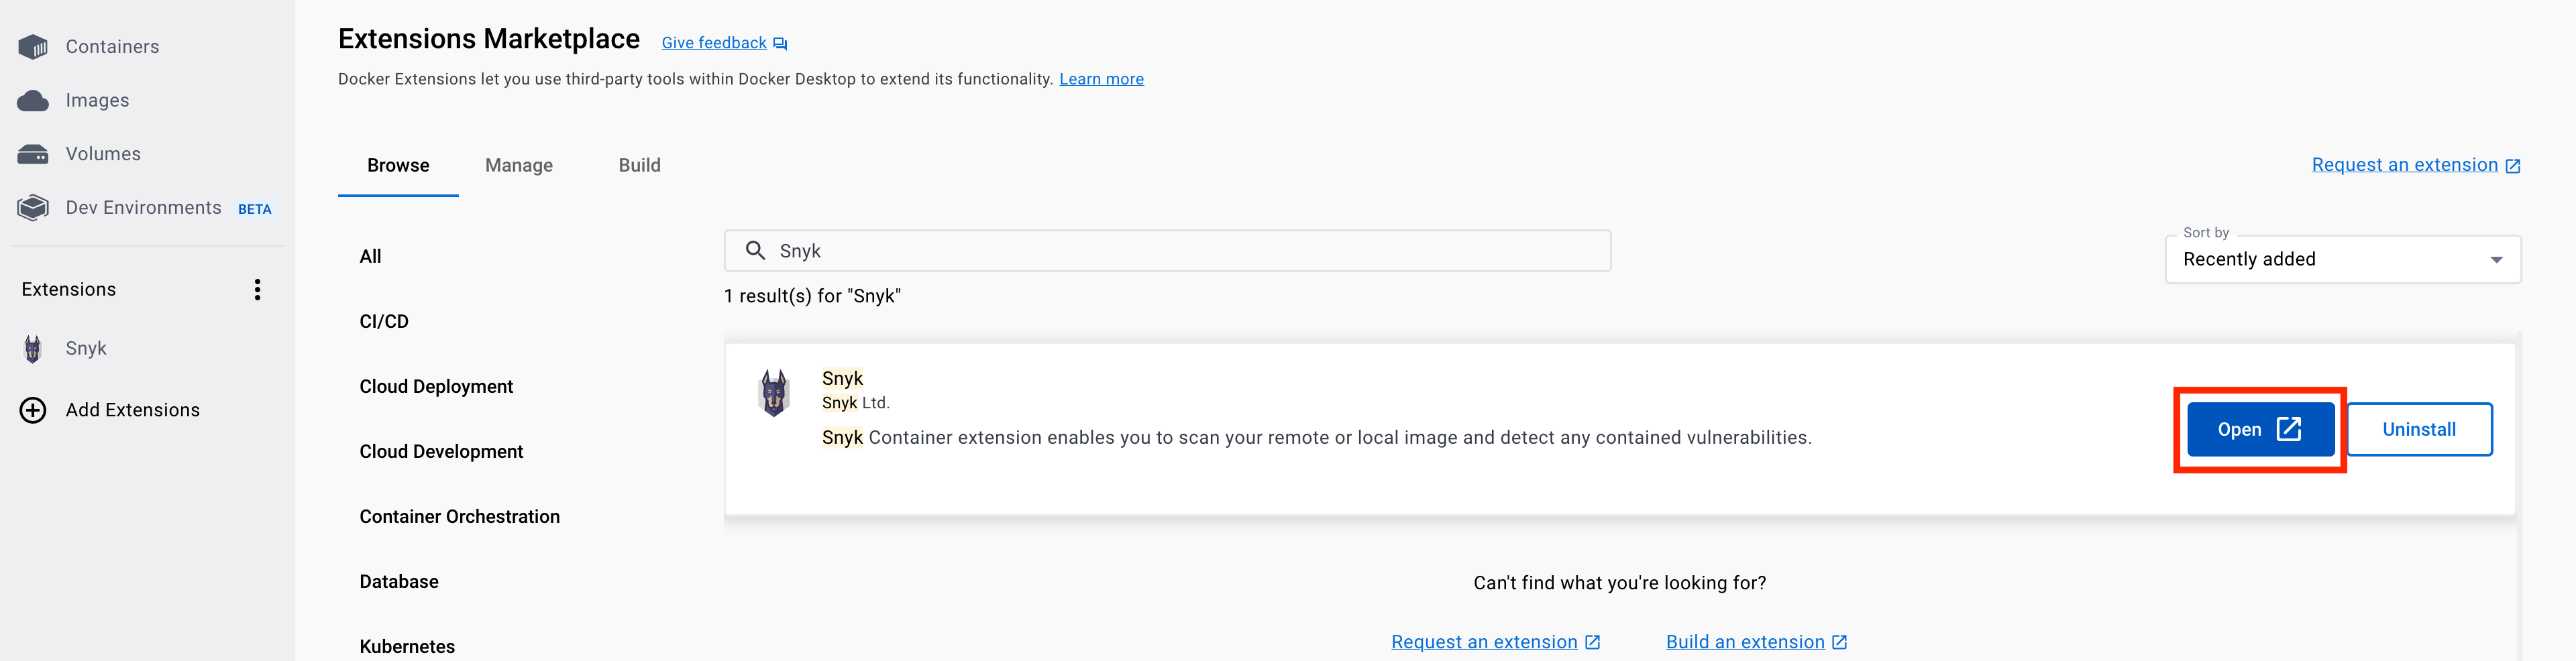The width and height of the screenshot is (2576, 661).
Task: Click the search magnifier icon
Action: [x=756, y=251]
